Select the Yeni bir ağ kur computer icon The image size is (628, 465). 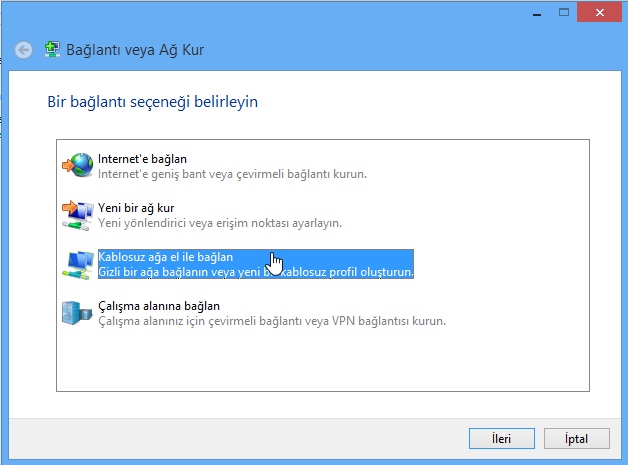coord(78,215)
